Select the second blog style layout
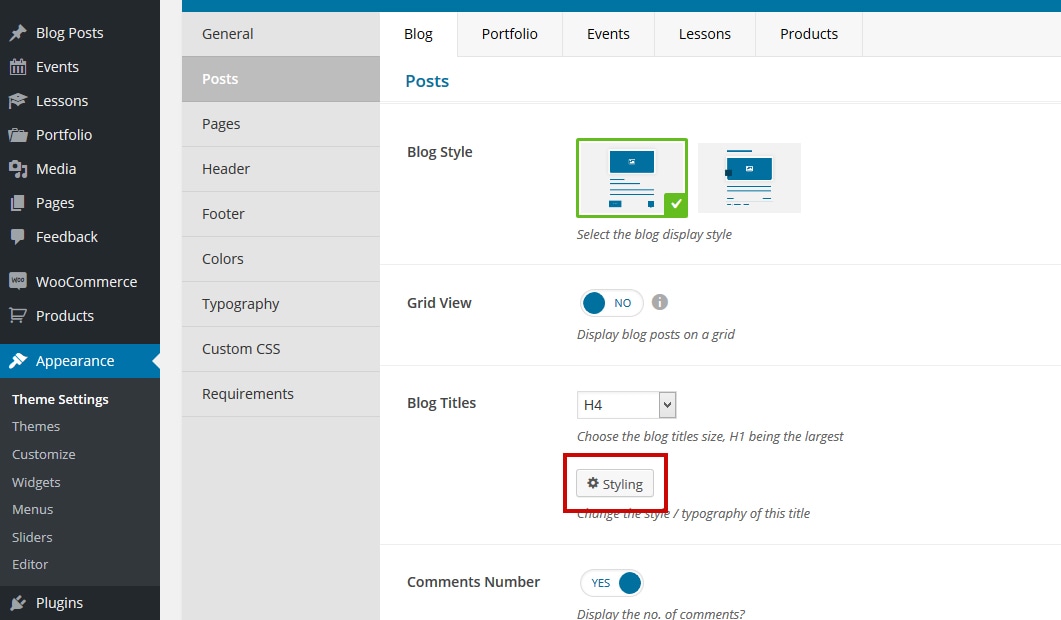The height and width of the screenshot is (620, 1061). 749,178
